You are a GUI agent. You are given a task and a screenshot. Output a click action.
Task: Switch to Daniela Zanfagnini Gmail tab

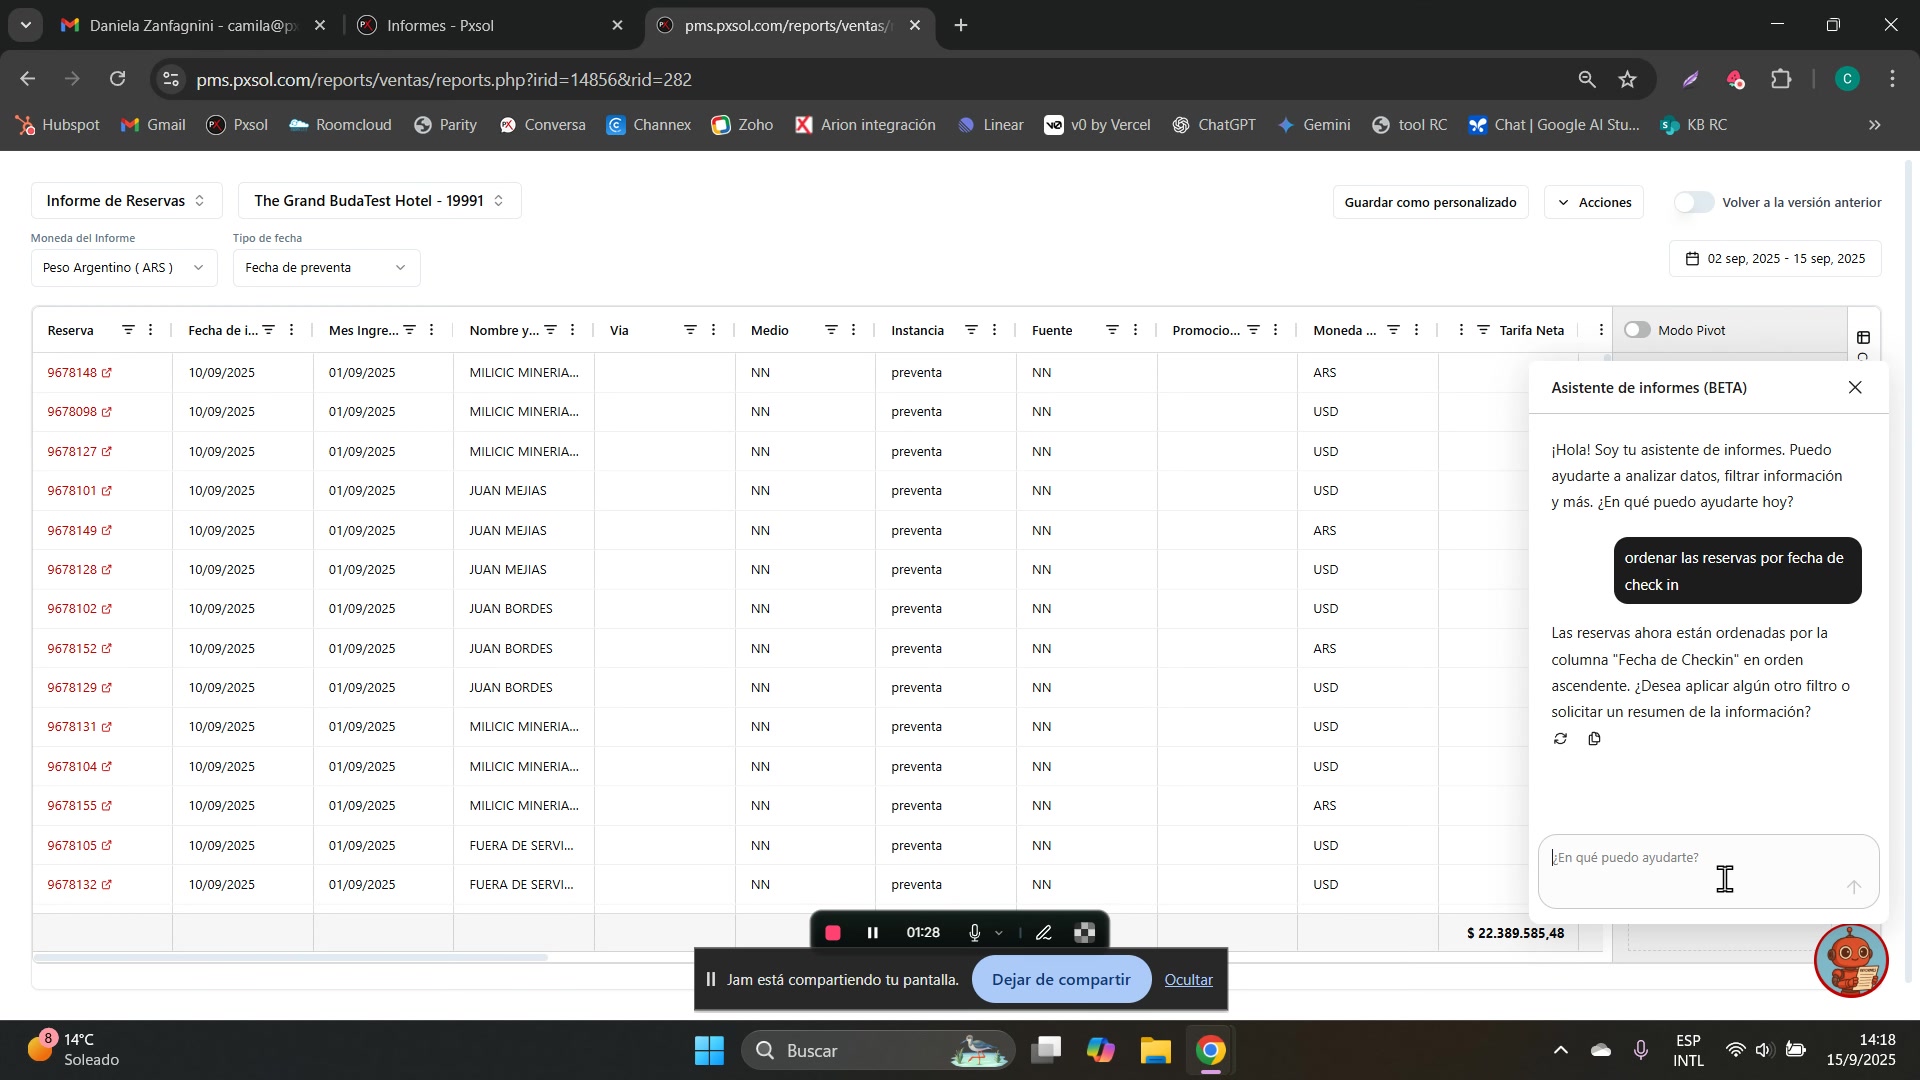tap(193, 26)
